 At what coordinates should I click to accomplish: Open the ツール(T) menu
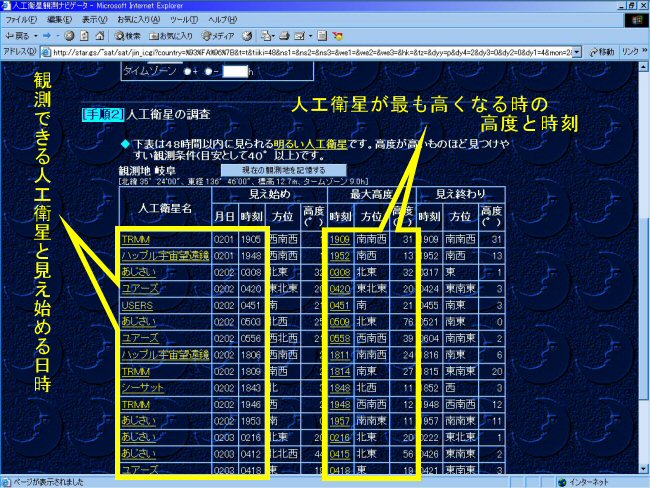coord(184,19)
